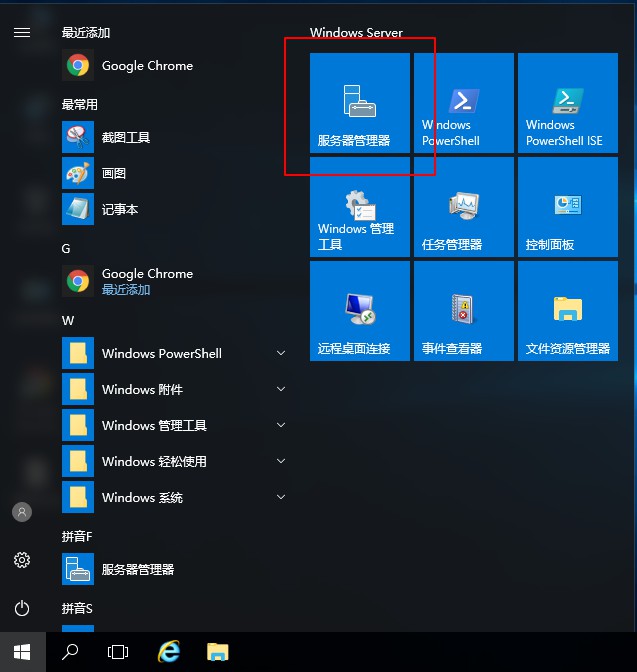Expand the Windows 轻松使用 folder chevron

coord(281,461)
